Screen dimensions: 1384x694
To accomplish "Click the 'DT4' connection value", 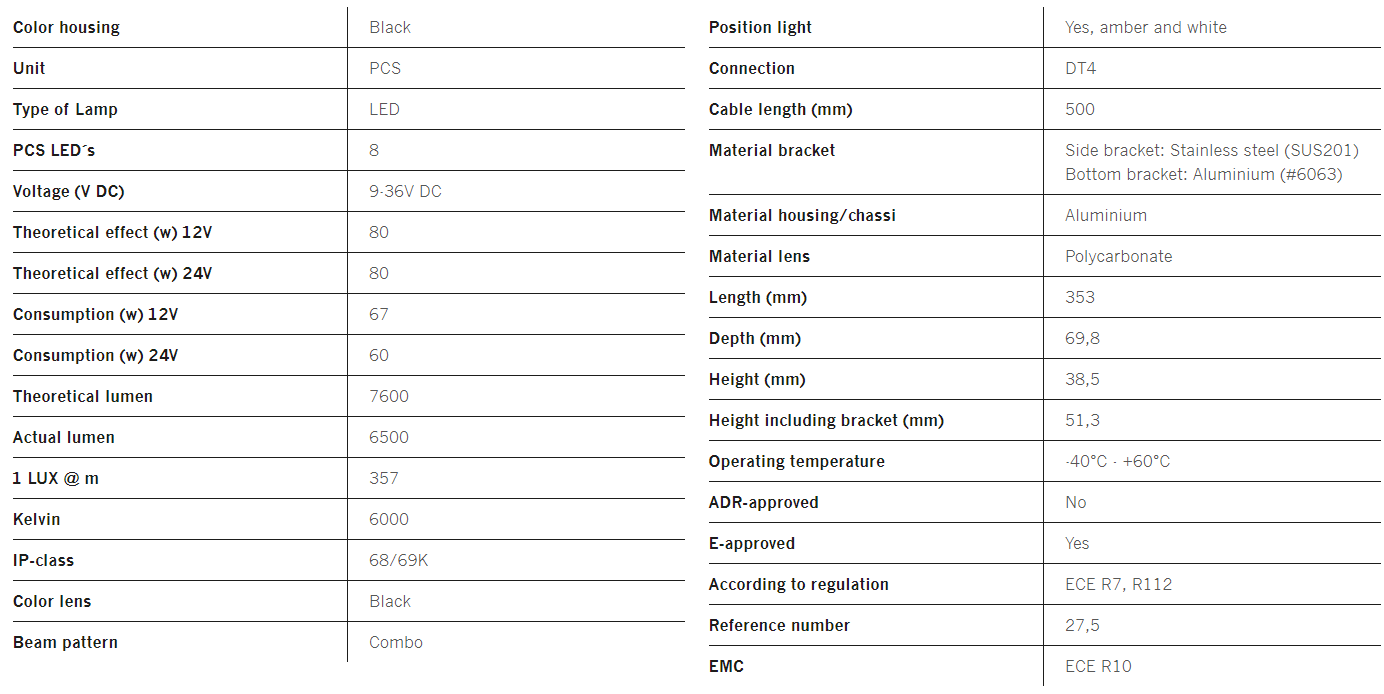I will click(x=1081, y=69).
